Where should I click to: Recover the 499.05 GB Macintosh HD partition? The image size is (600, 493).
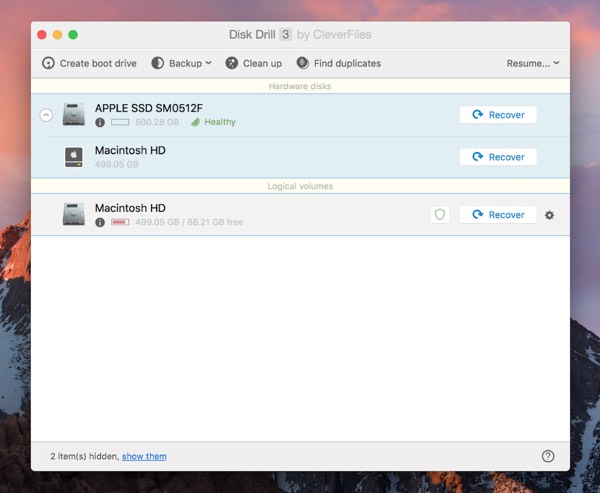pos(498,157)
